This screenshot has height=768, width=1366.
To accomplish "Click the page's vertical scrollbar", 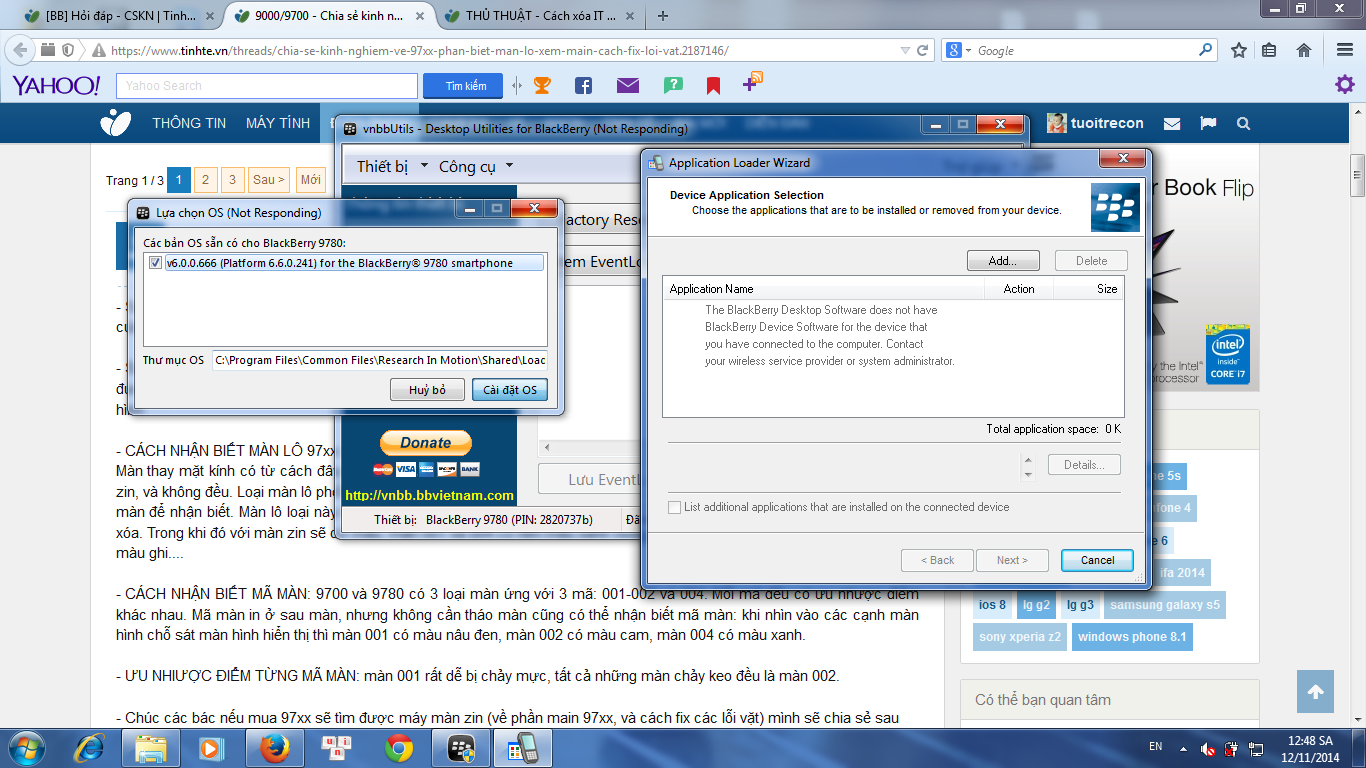I will click(1357, 400).
